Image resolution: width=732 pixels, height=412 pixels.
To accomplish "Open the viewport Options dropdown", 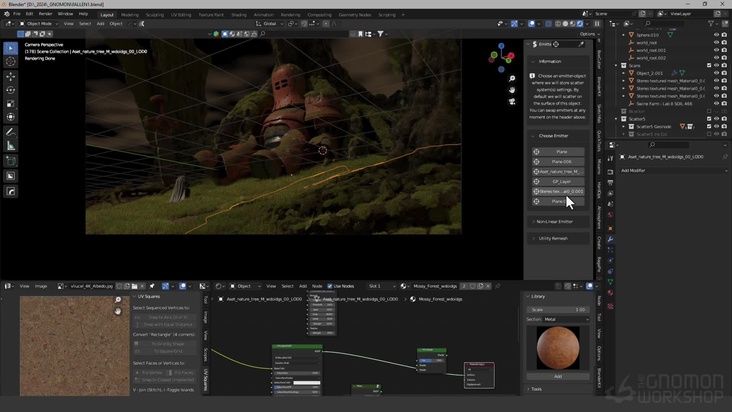I will tap(589, 34).
